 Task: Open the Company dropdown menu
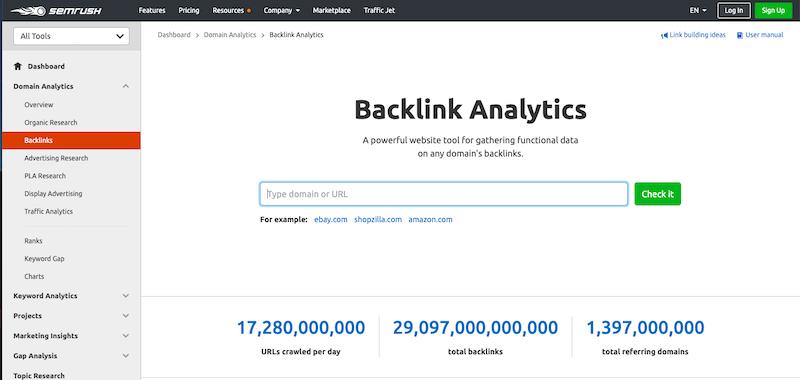pyautogui.click(x=282, y=10)
